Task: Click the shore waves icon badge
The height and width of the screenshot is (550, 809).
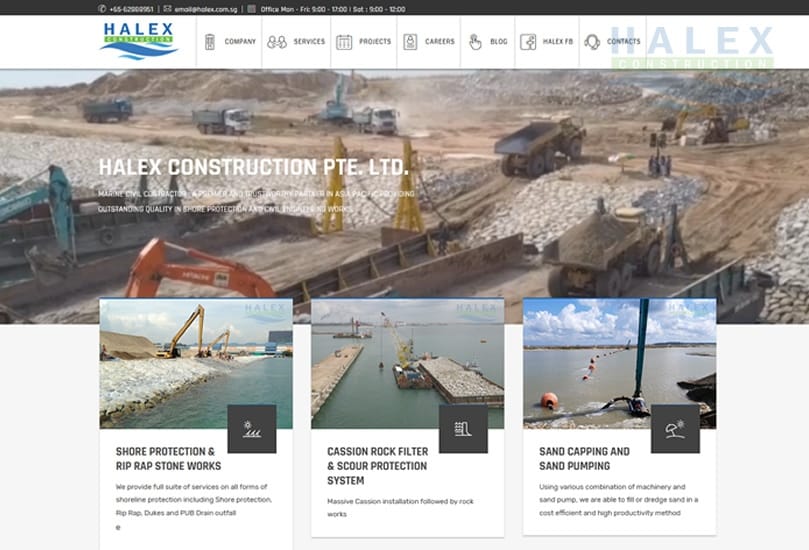Action: 252,429
